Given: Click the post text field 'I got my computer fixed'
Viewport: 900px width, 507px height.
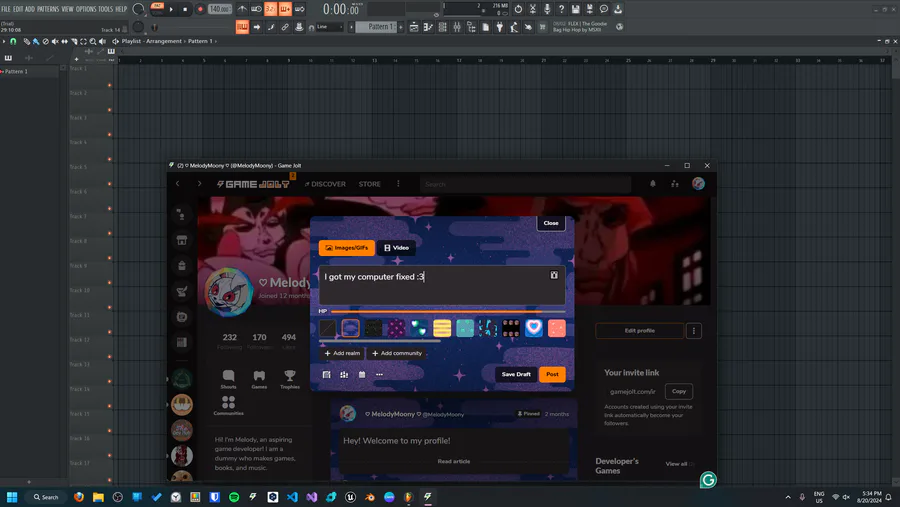Looking at the screenshot, I should [x=441, y=285].
